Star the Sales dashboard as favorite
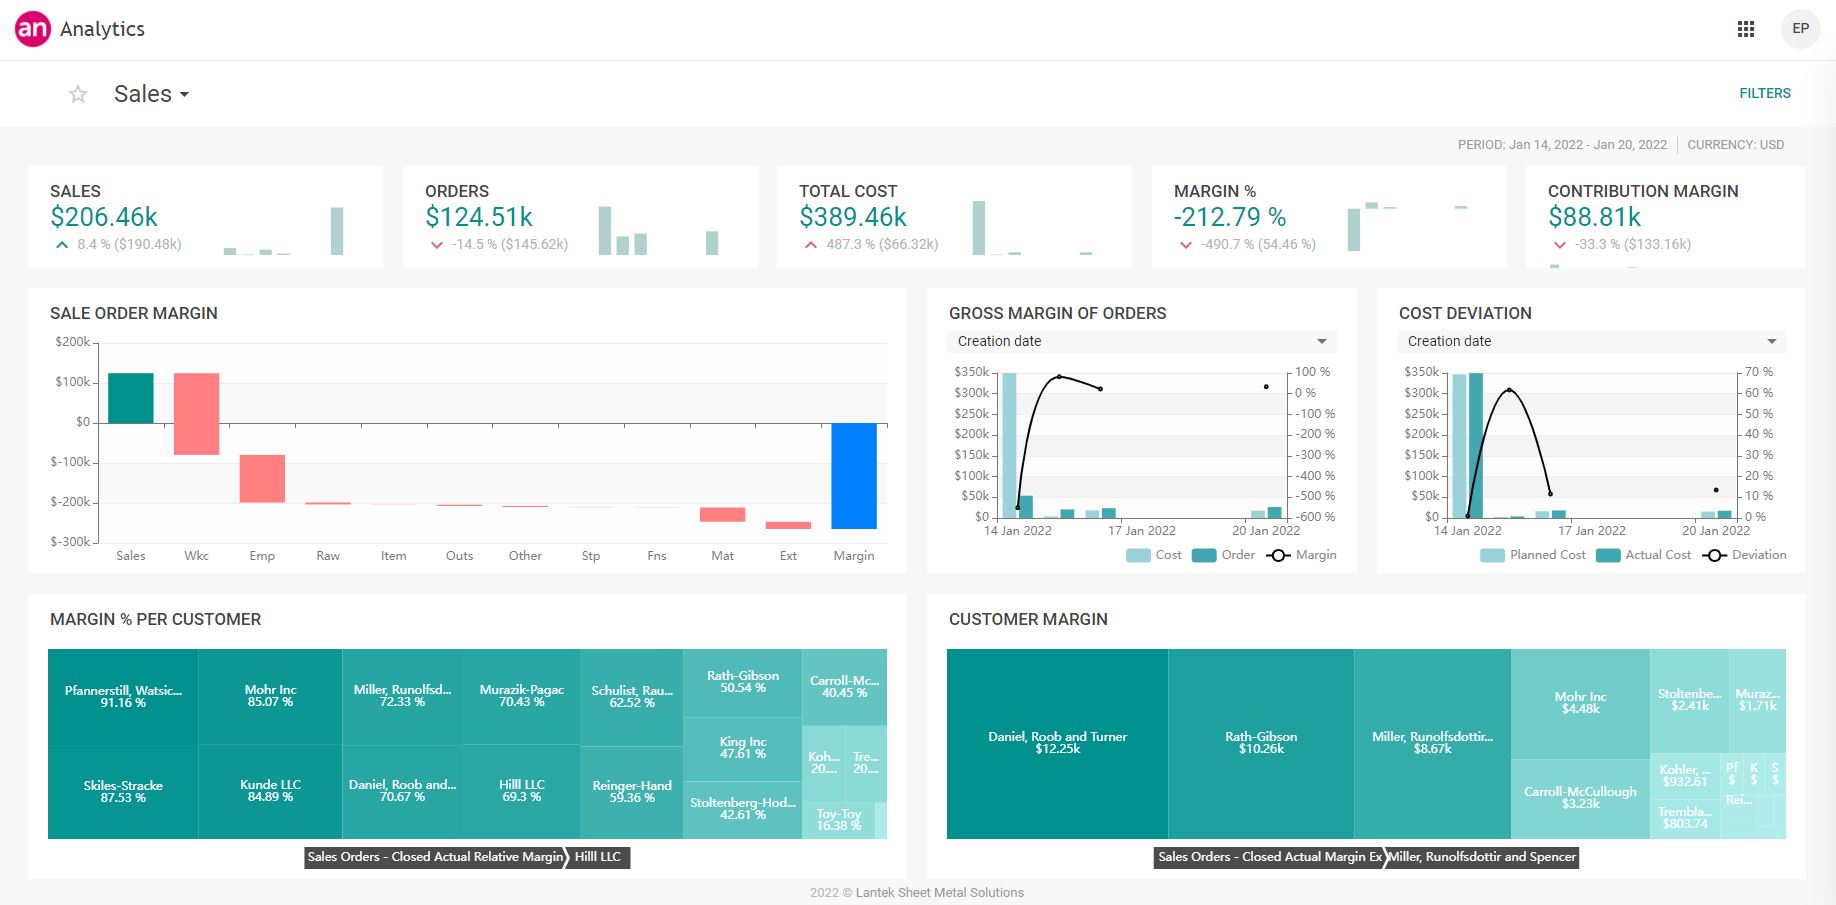Screen dimensions: 1836x905 [78, 94]
